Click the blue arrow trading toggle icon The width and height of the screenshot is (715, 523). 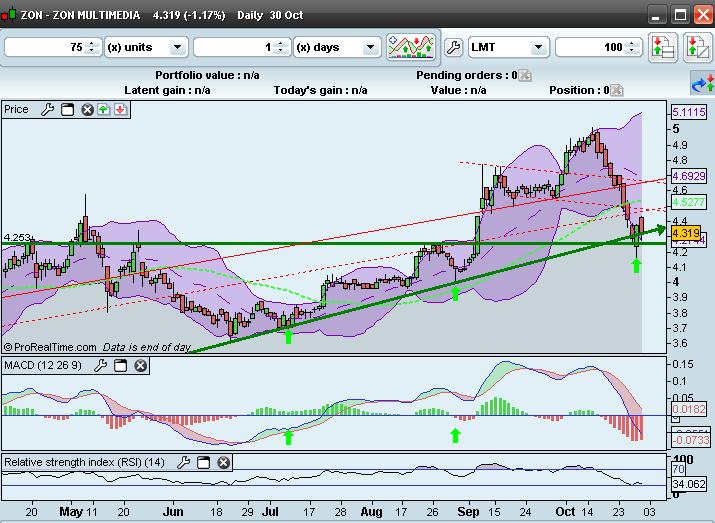[703, 83]
